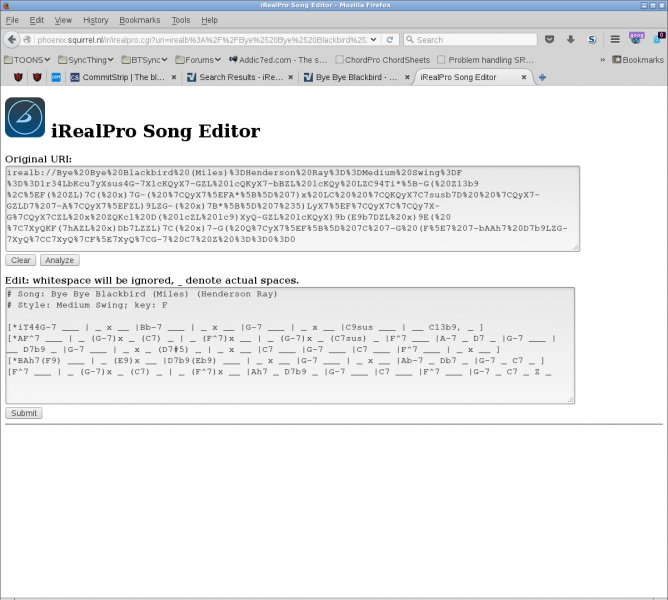Click the browser back arrow button
Image resolution: width=668 pixels, height=600 pixels.
(x=12, y=40)
